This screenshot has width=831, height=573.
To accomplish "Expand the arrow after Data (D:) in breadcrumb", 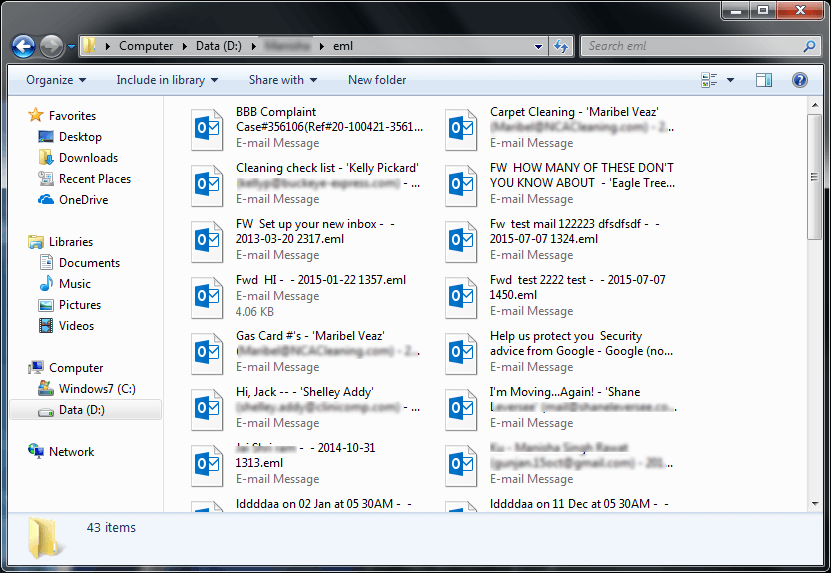I will pyautogui.click(x=253, y=46).
